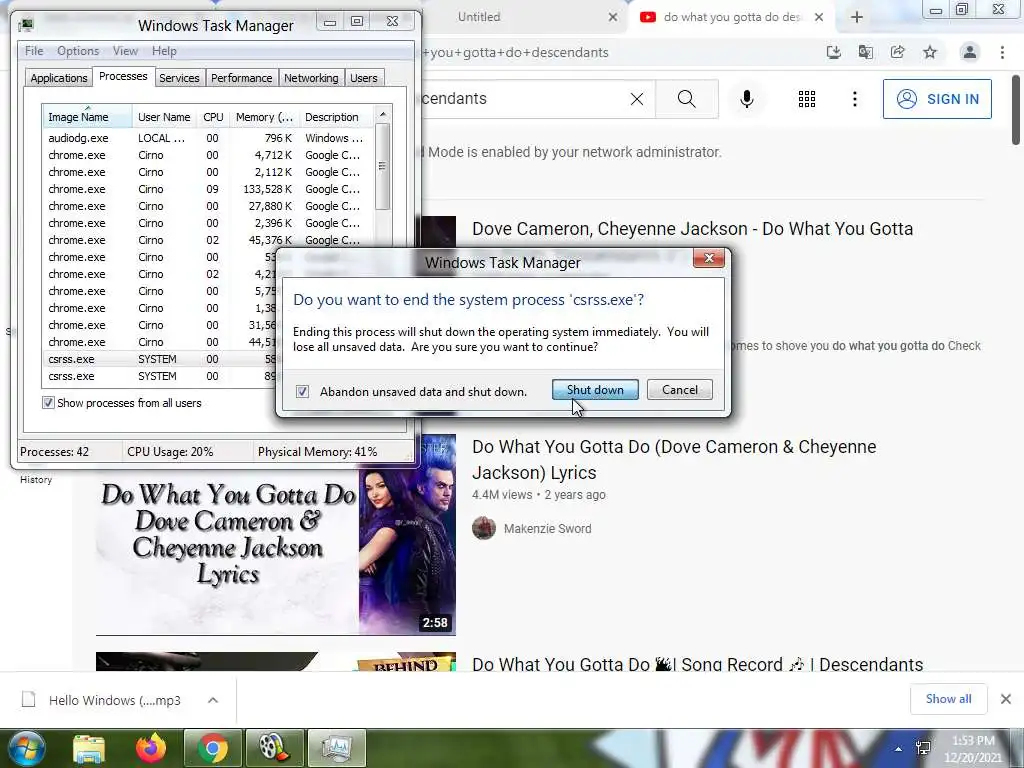Click the Chrome taskbar icon
Viewport: 1024px width, 768px height.
pyautogui.click(x=213, y=748)
